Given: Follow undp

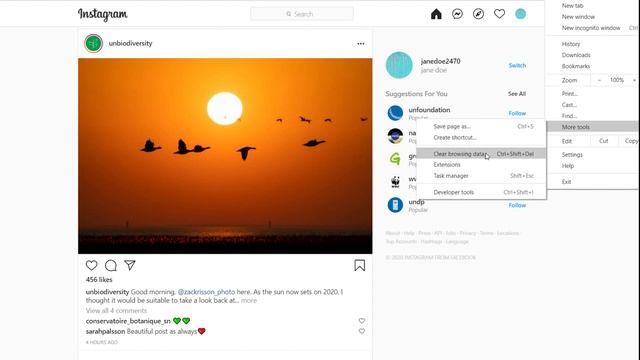Looking at the screenshot, I should pos(517,205).
